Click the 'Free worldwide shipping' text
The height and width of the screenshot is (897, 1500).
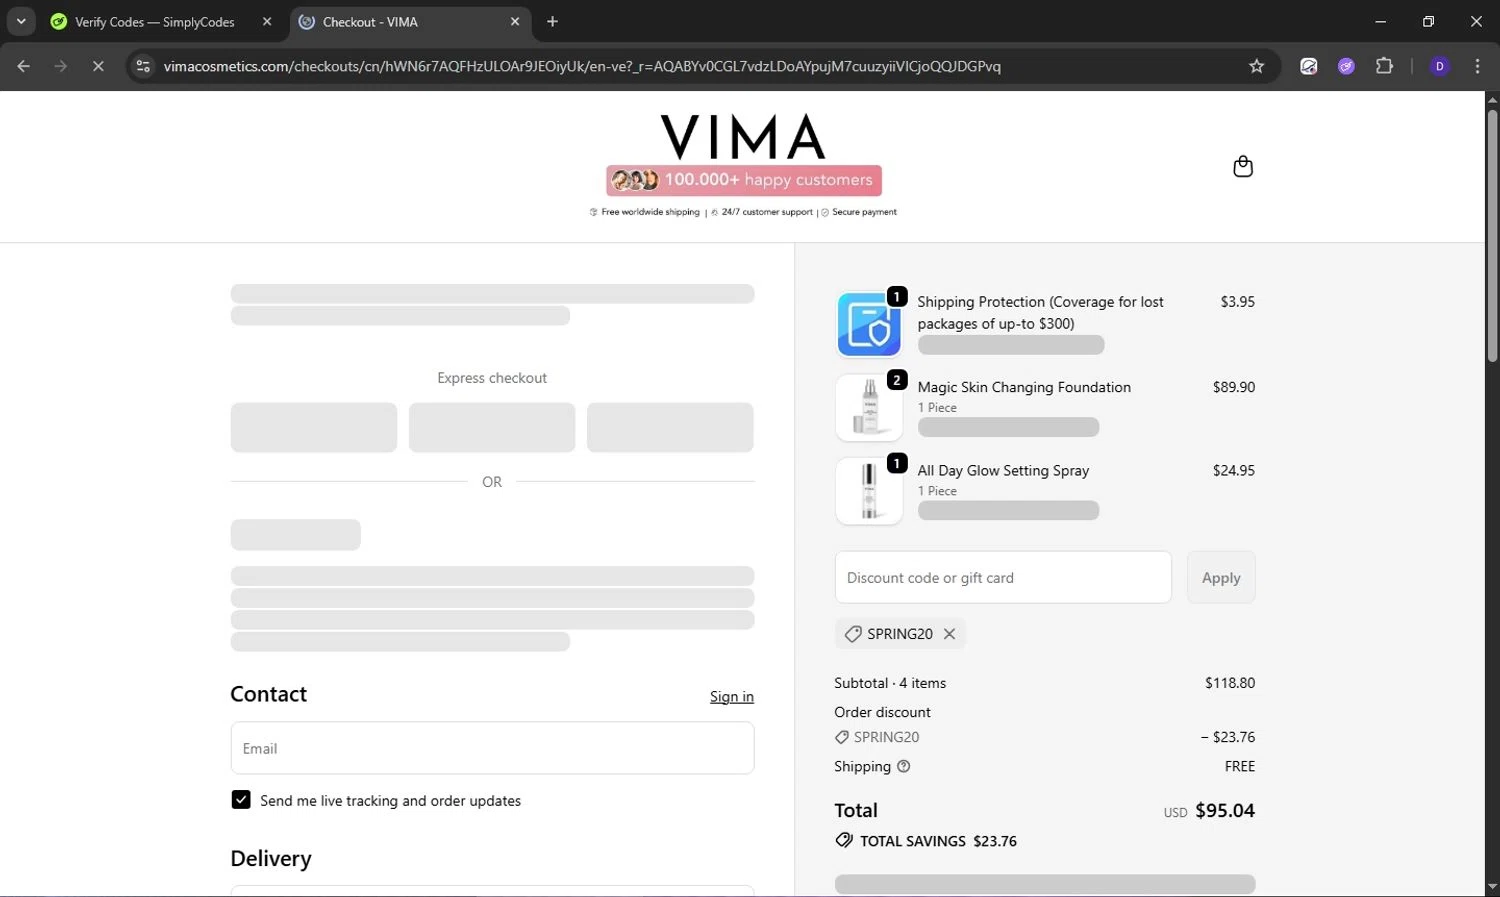[650, 212]
